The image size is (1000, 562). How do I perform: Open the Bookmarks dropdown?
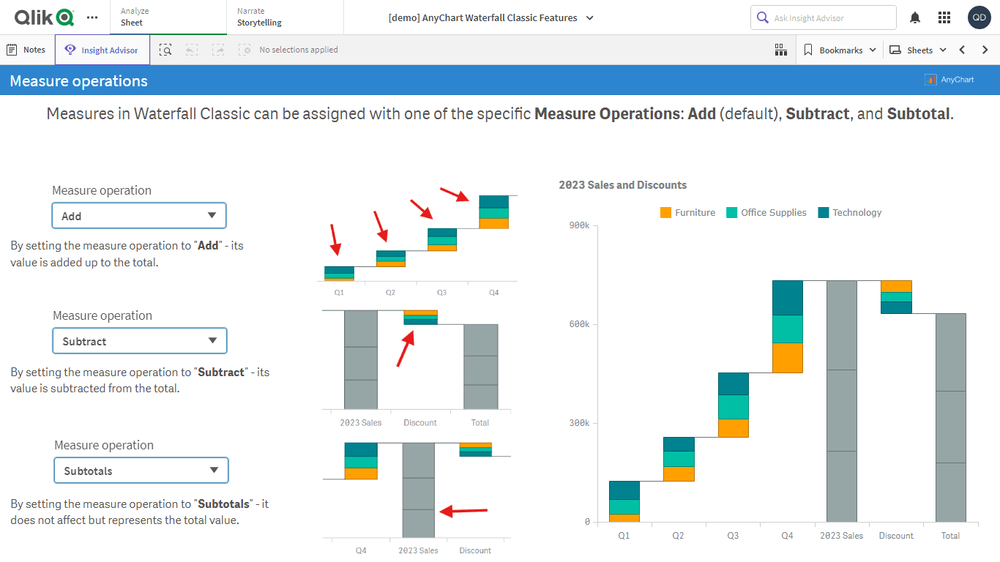click(839, 50)
